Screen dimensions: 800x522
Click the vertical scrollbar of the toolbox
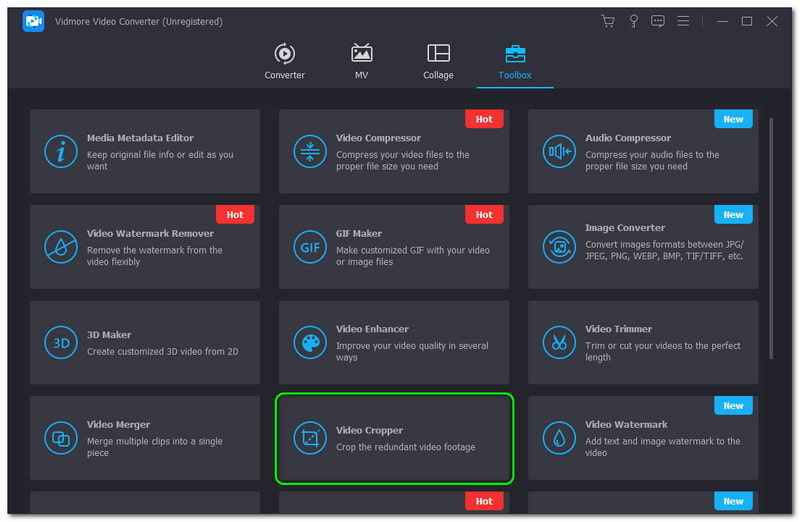[771, 240]
